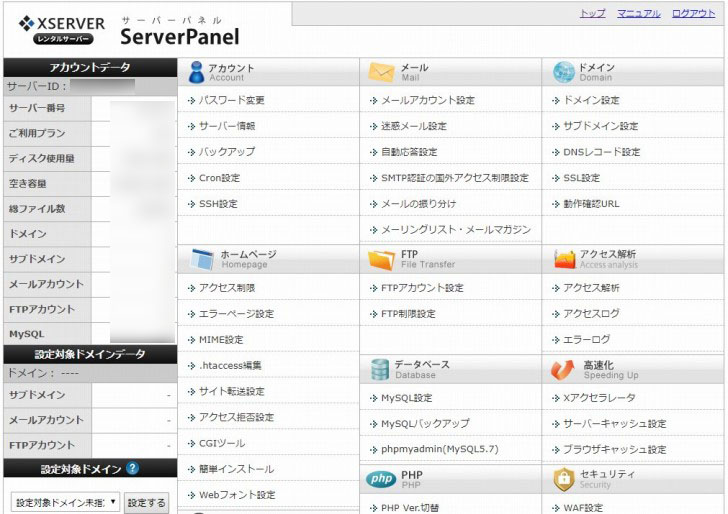Click the Database cylinder icon
Screen dimensions: 728x514
click(380, 370)
